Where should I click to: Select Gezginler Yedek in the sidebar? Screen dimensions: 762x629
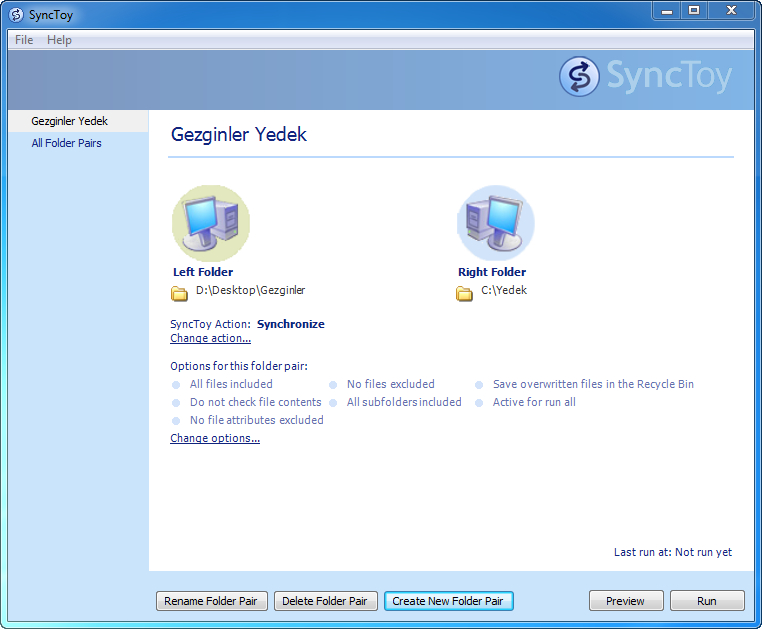70,121
